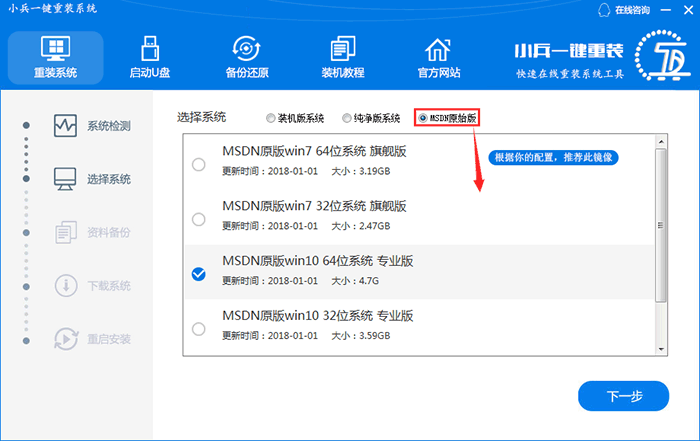Click the 小兵一键重装系统 window title
Screen dimensions: 700x441
pos(53,8)
